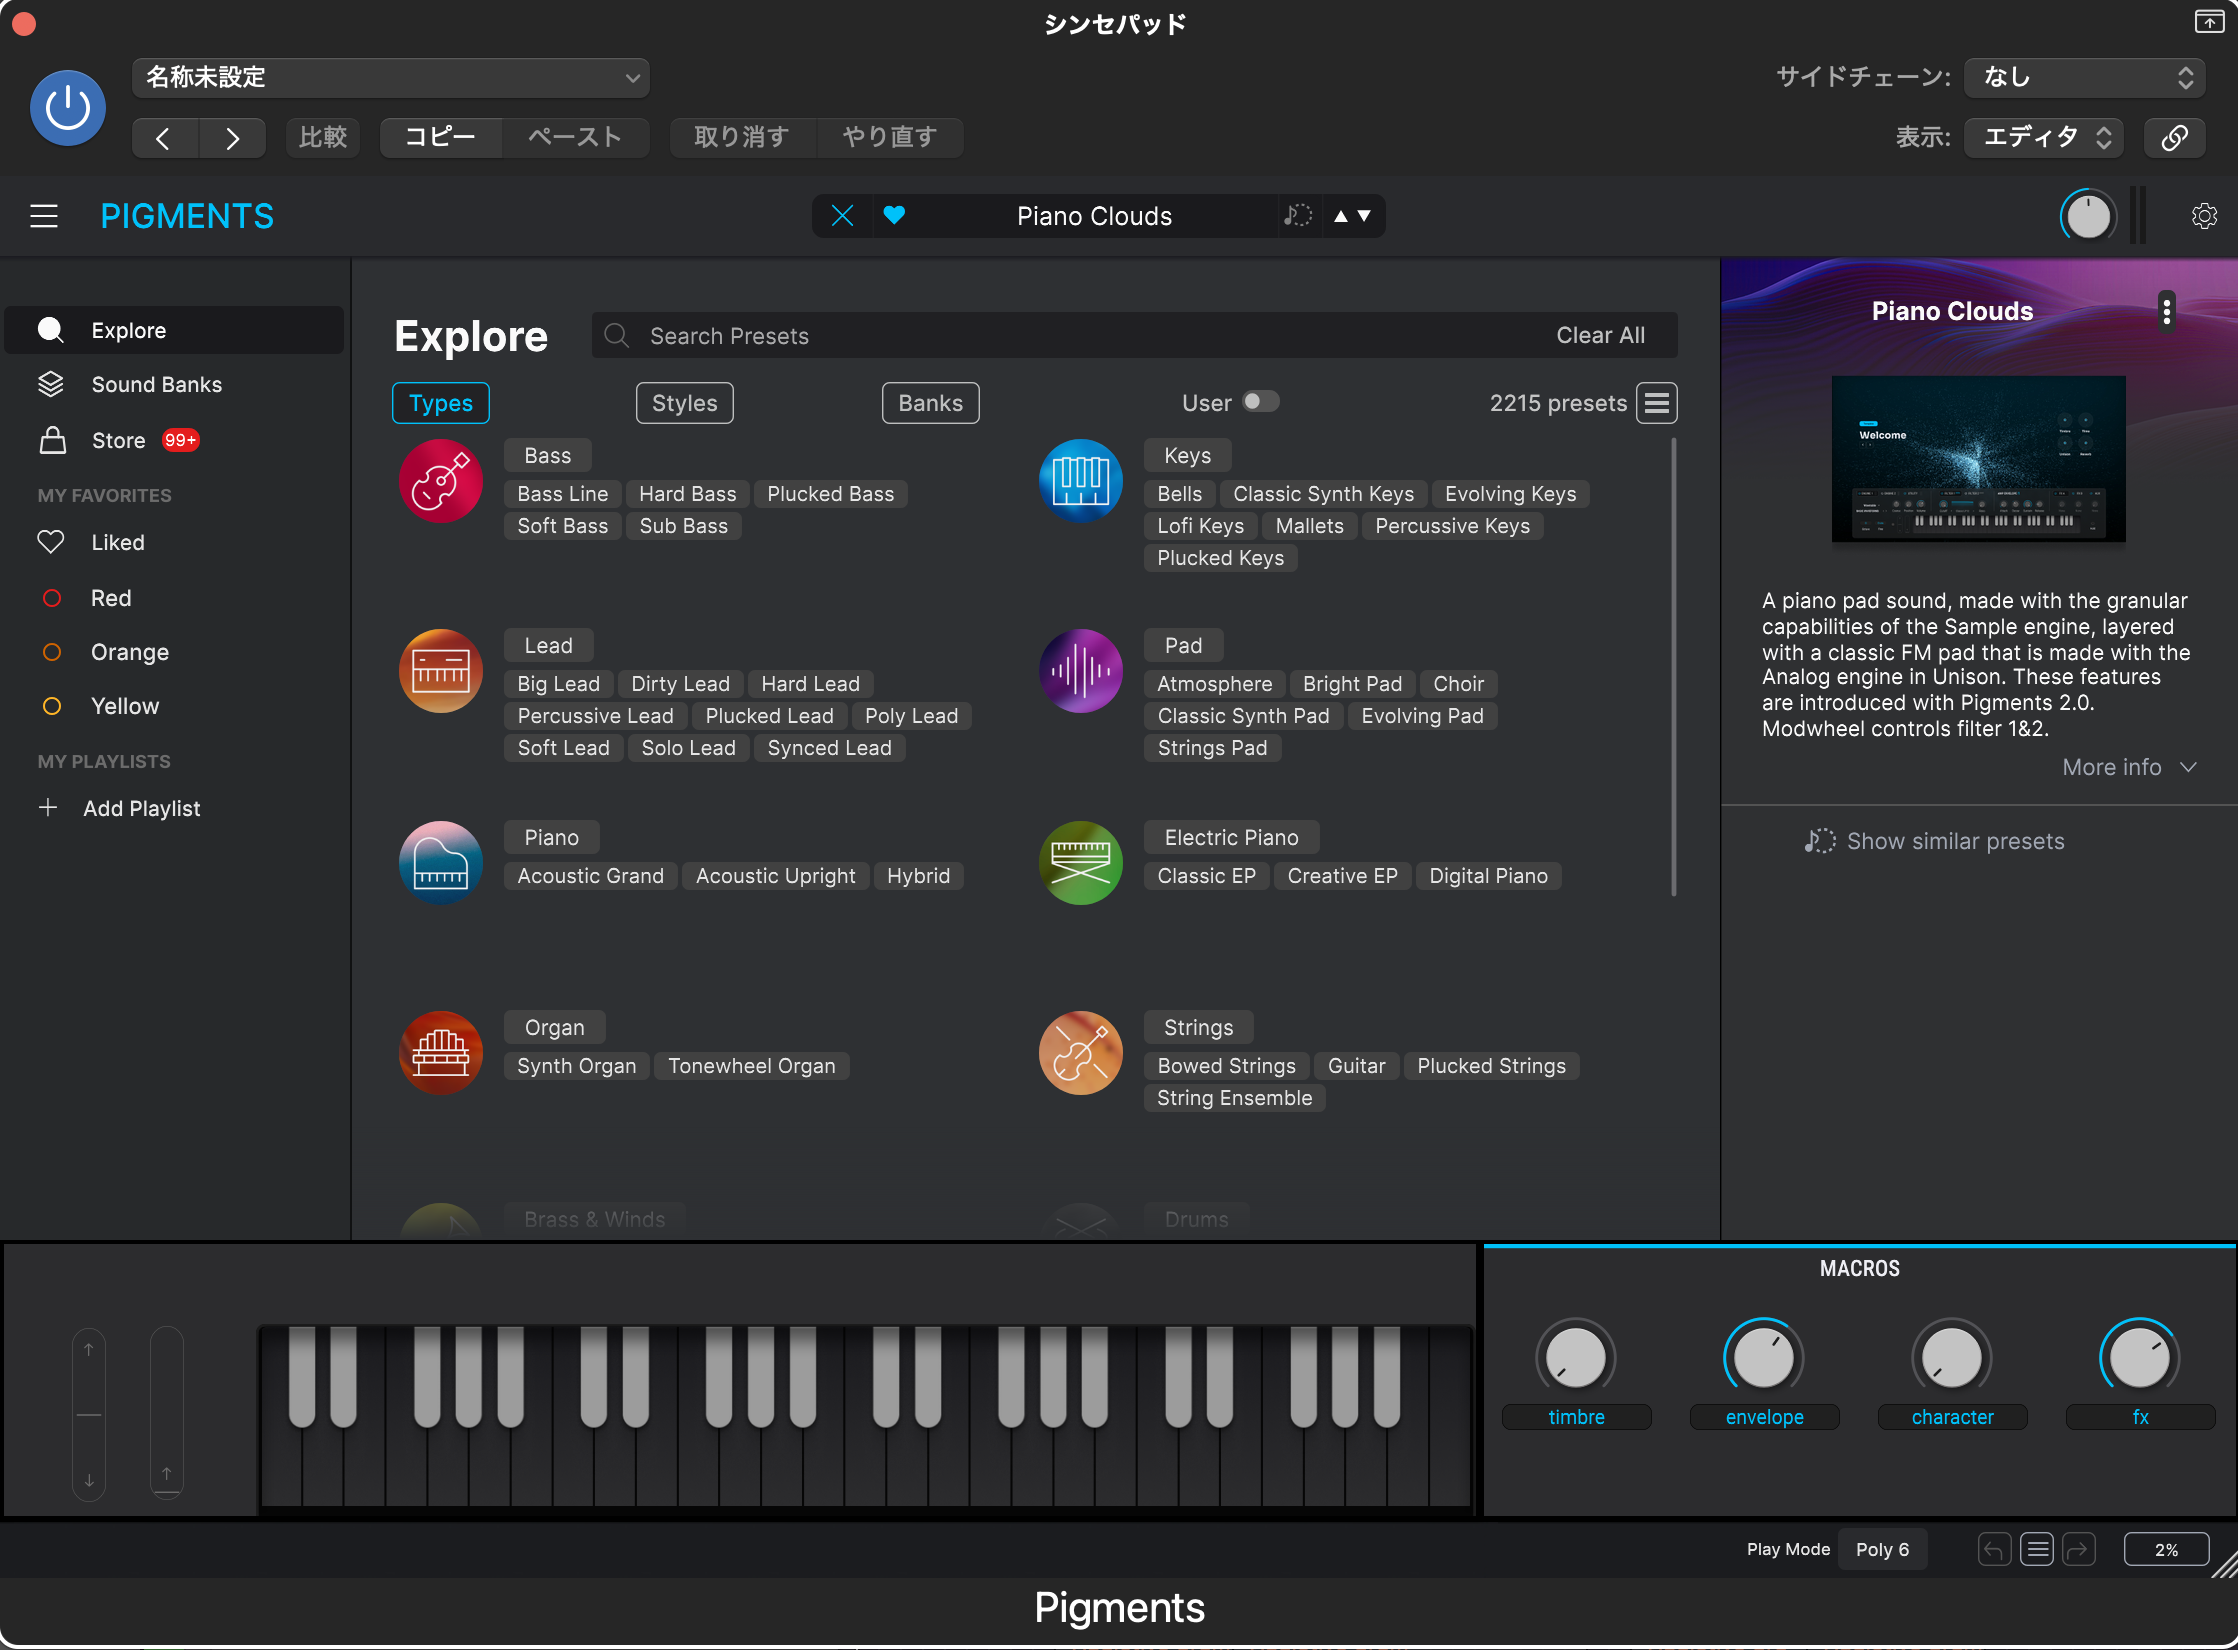
Task: Click Clear All in the search bar
Action: pos(1600,336)
